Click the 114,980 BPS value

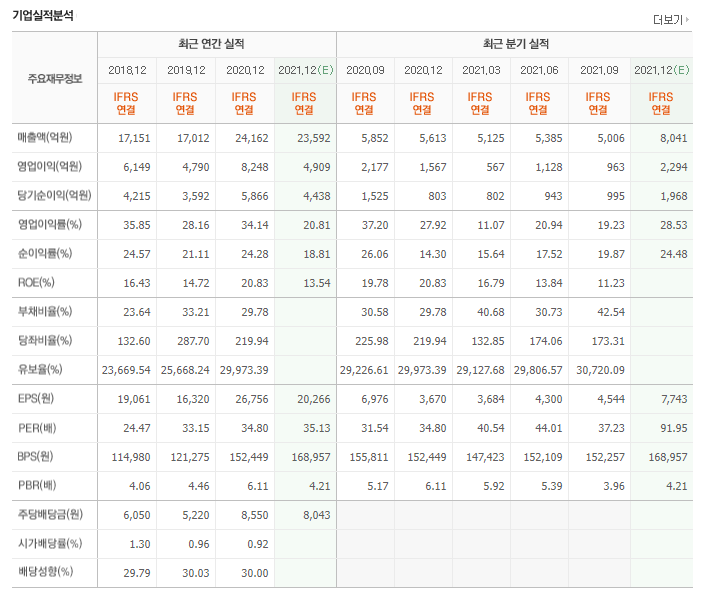[131, 457]
